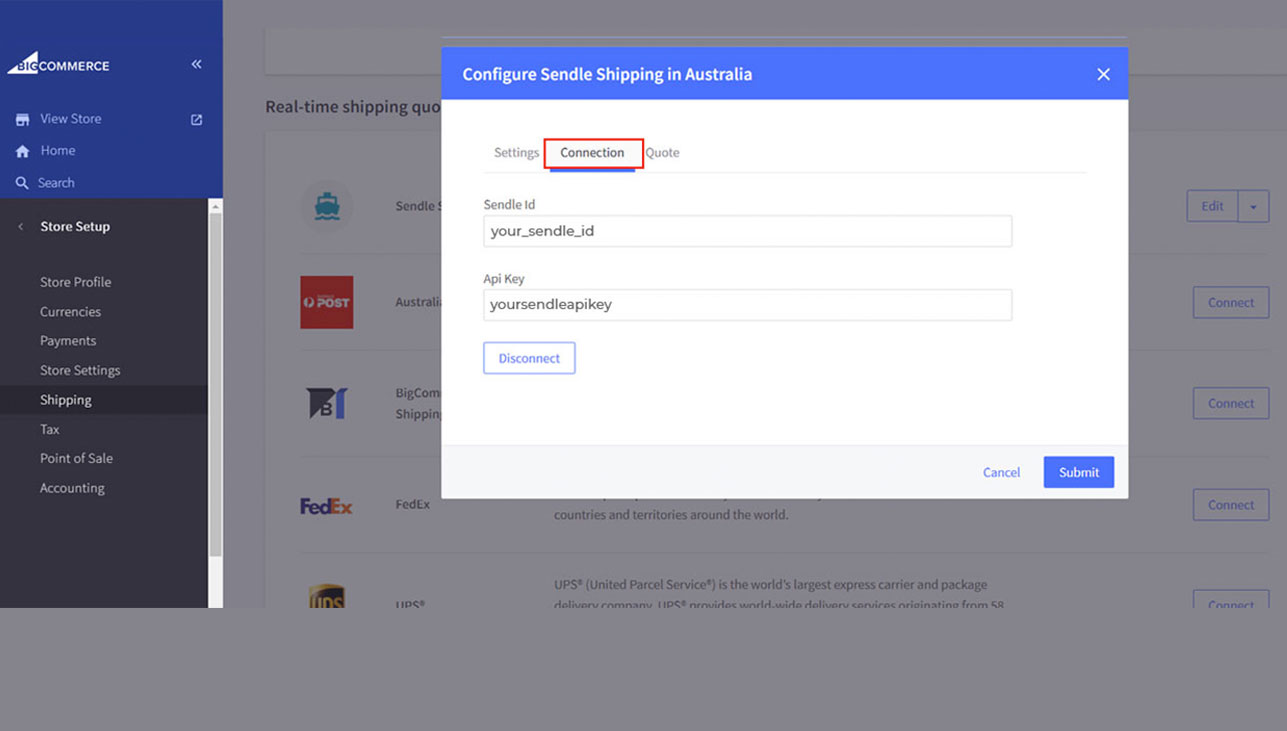Focus the Sendle Id input field
Viewport: 1287px width, 731px height.
[747, 231]
